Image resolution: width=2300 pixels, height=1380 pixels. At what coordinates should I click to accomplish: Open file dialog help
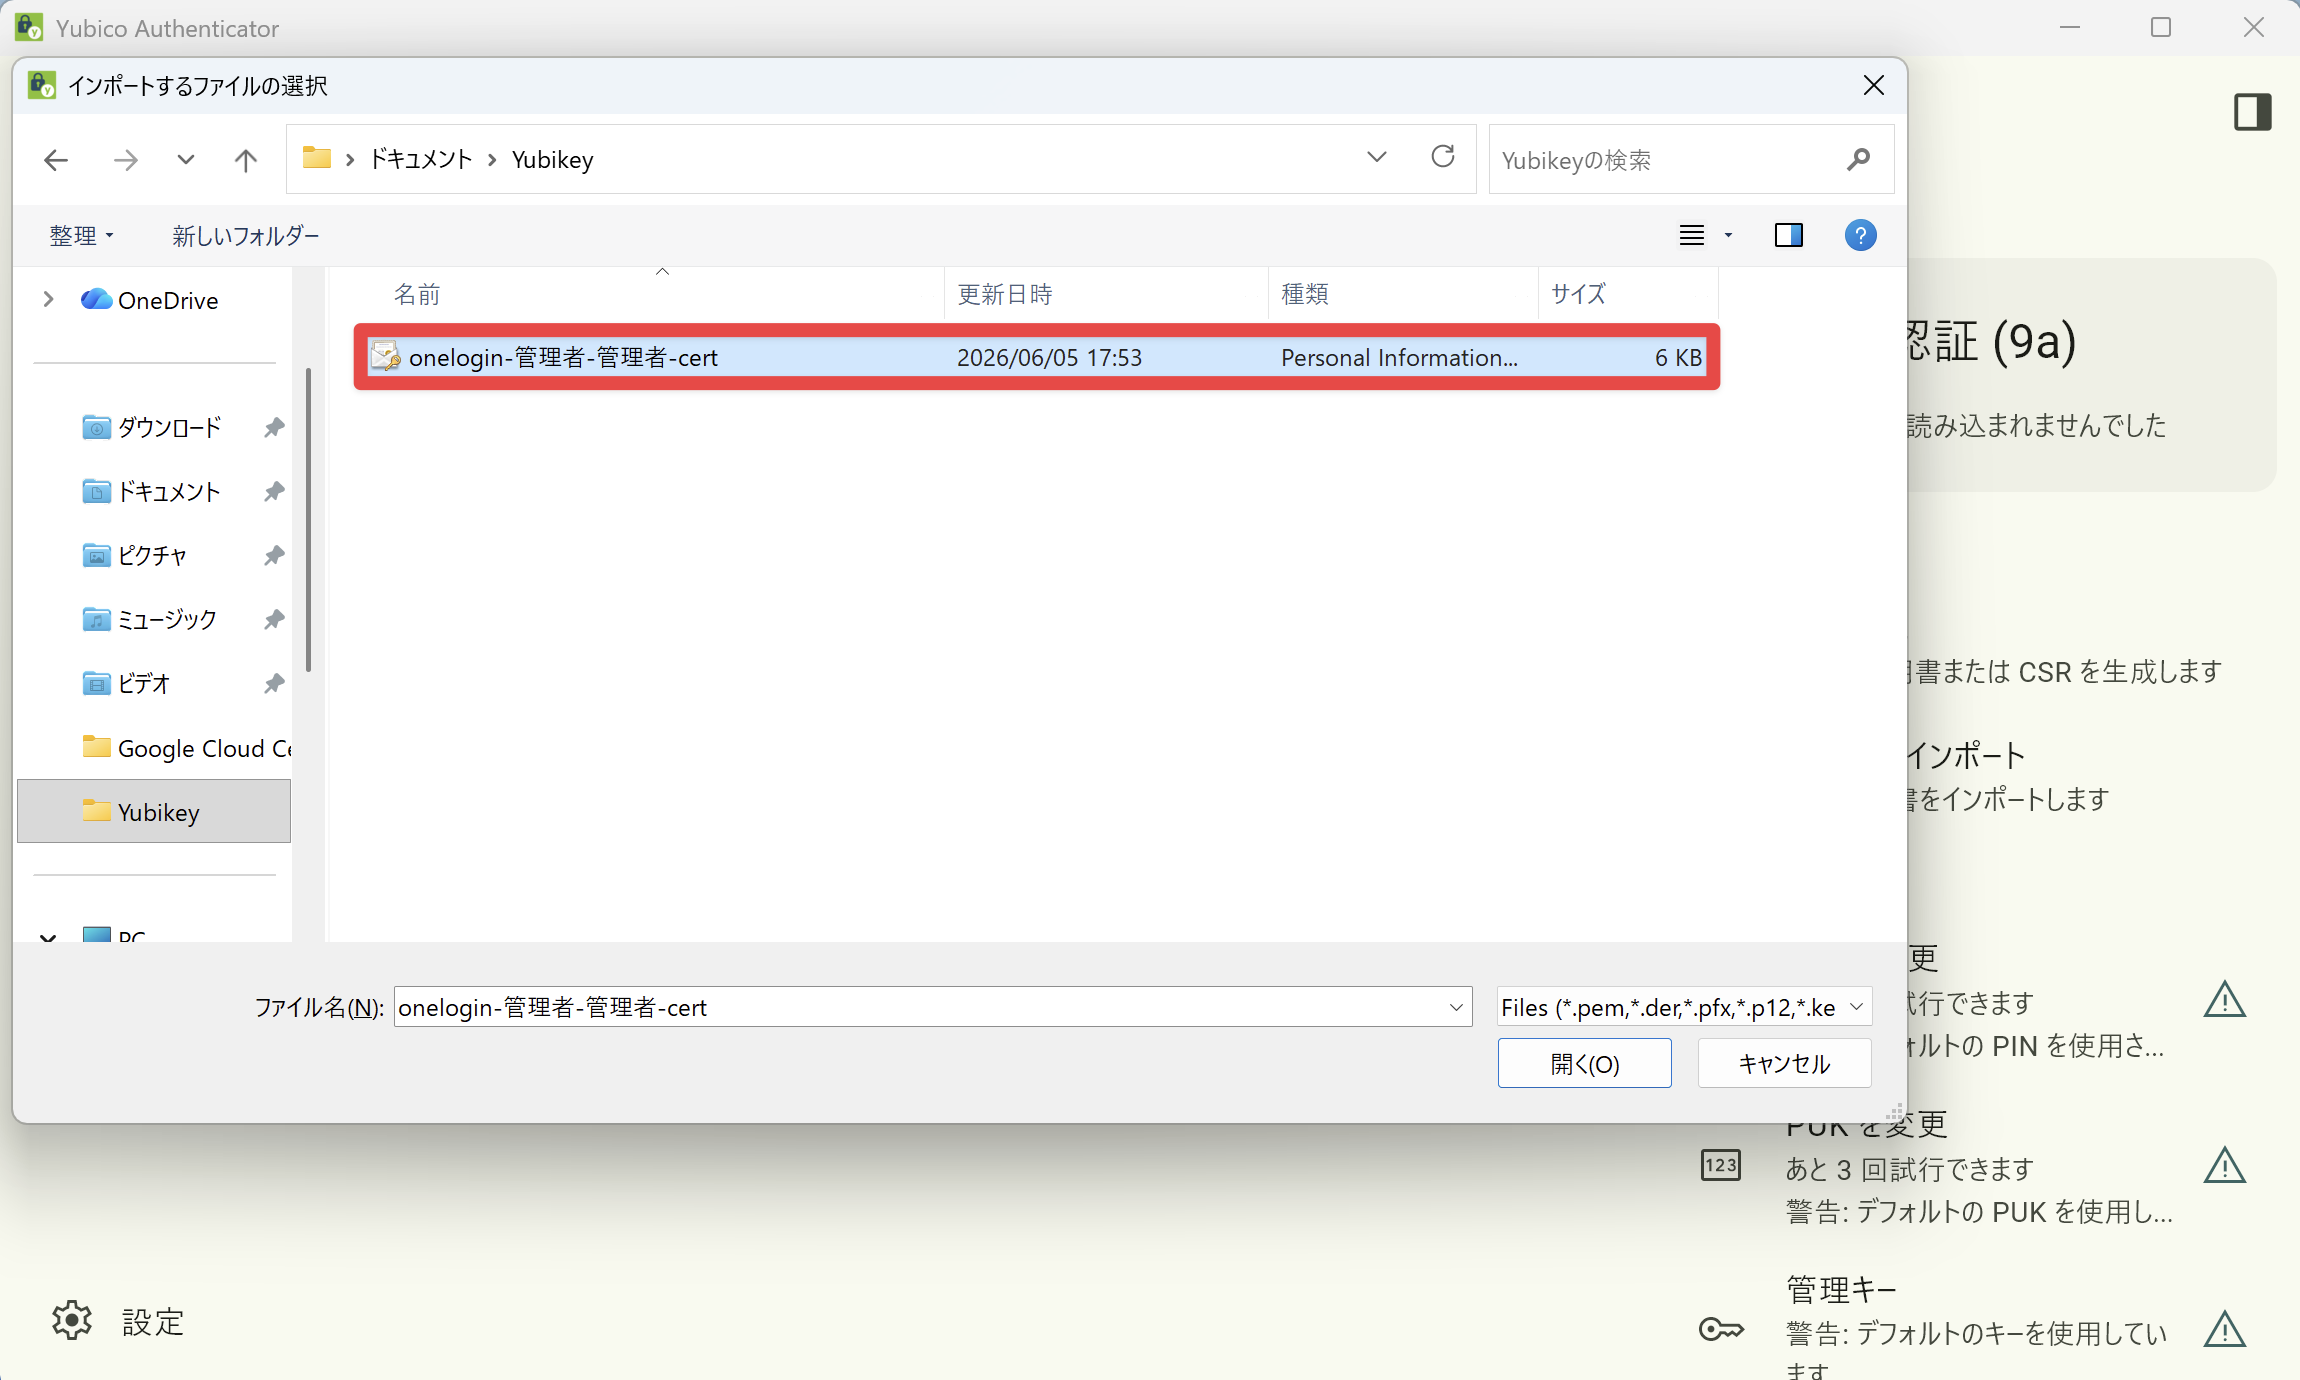coord(1860,236)
